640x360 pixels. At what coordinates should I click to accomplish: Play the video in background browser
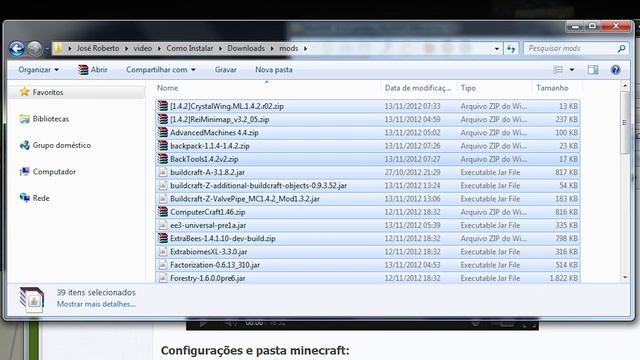[x=203, y=323]
